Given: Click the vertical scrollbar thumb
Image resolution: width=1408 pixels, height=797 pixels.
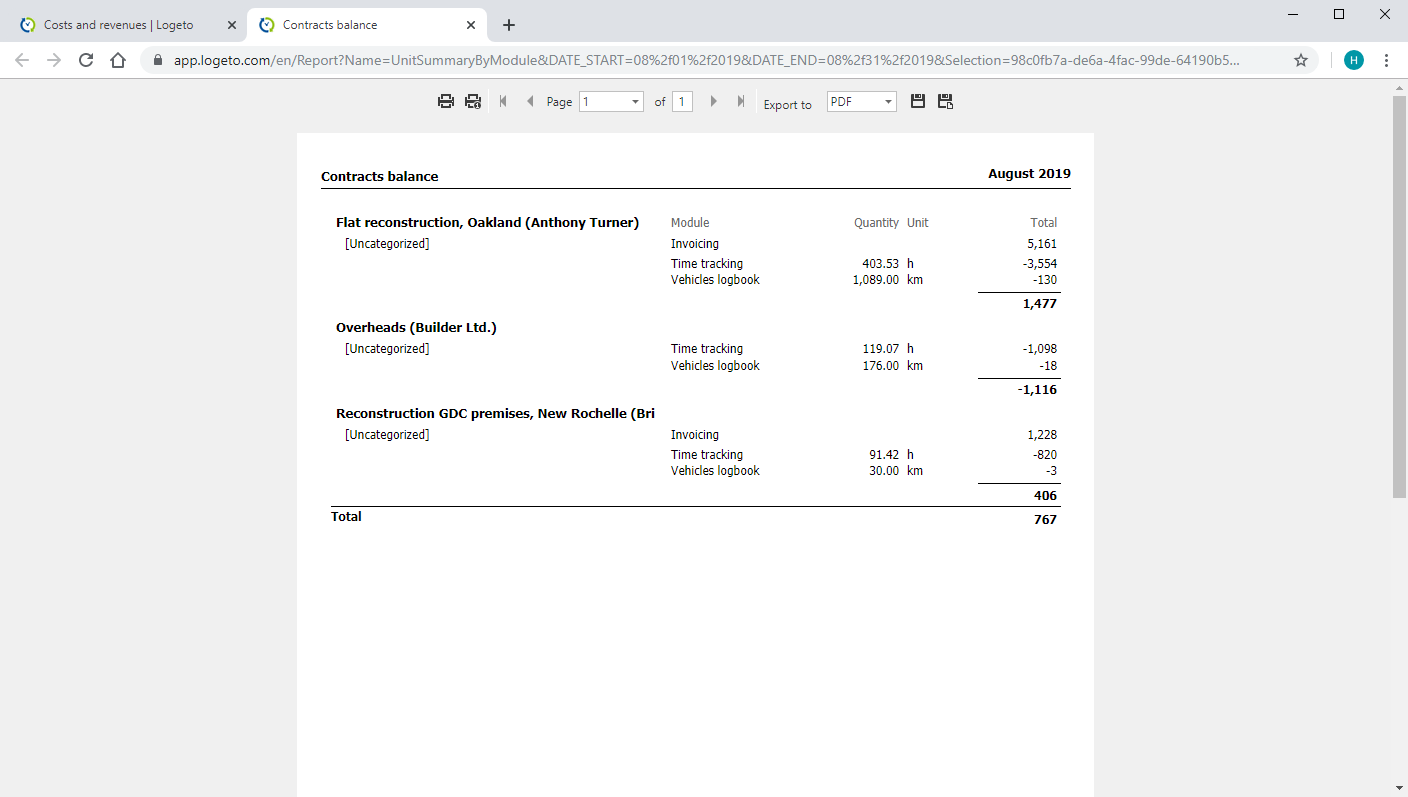Looking at the screenshot, I should [1399, 297].
